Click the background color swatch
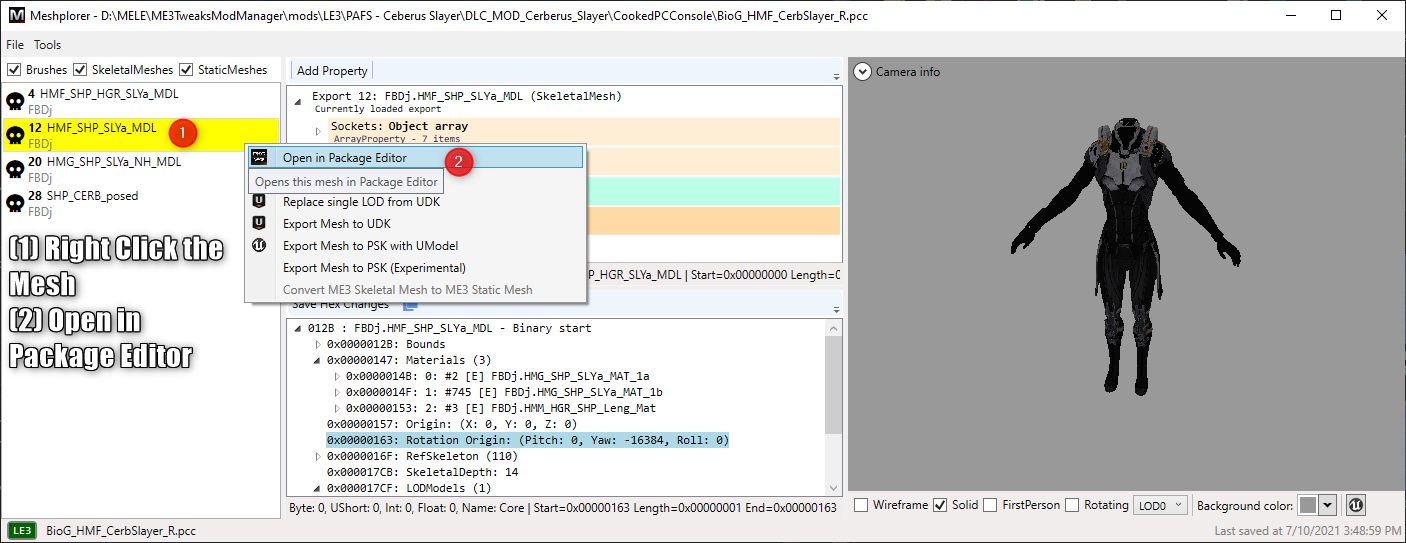This screenshot has height=543, width=1406. click(1308, 505)
